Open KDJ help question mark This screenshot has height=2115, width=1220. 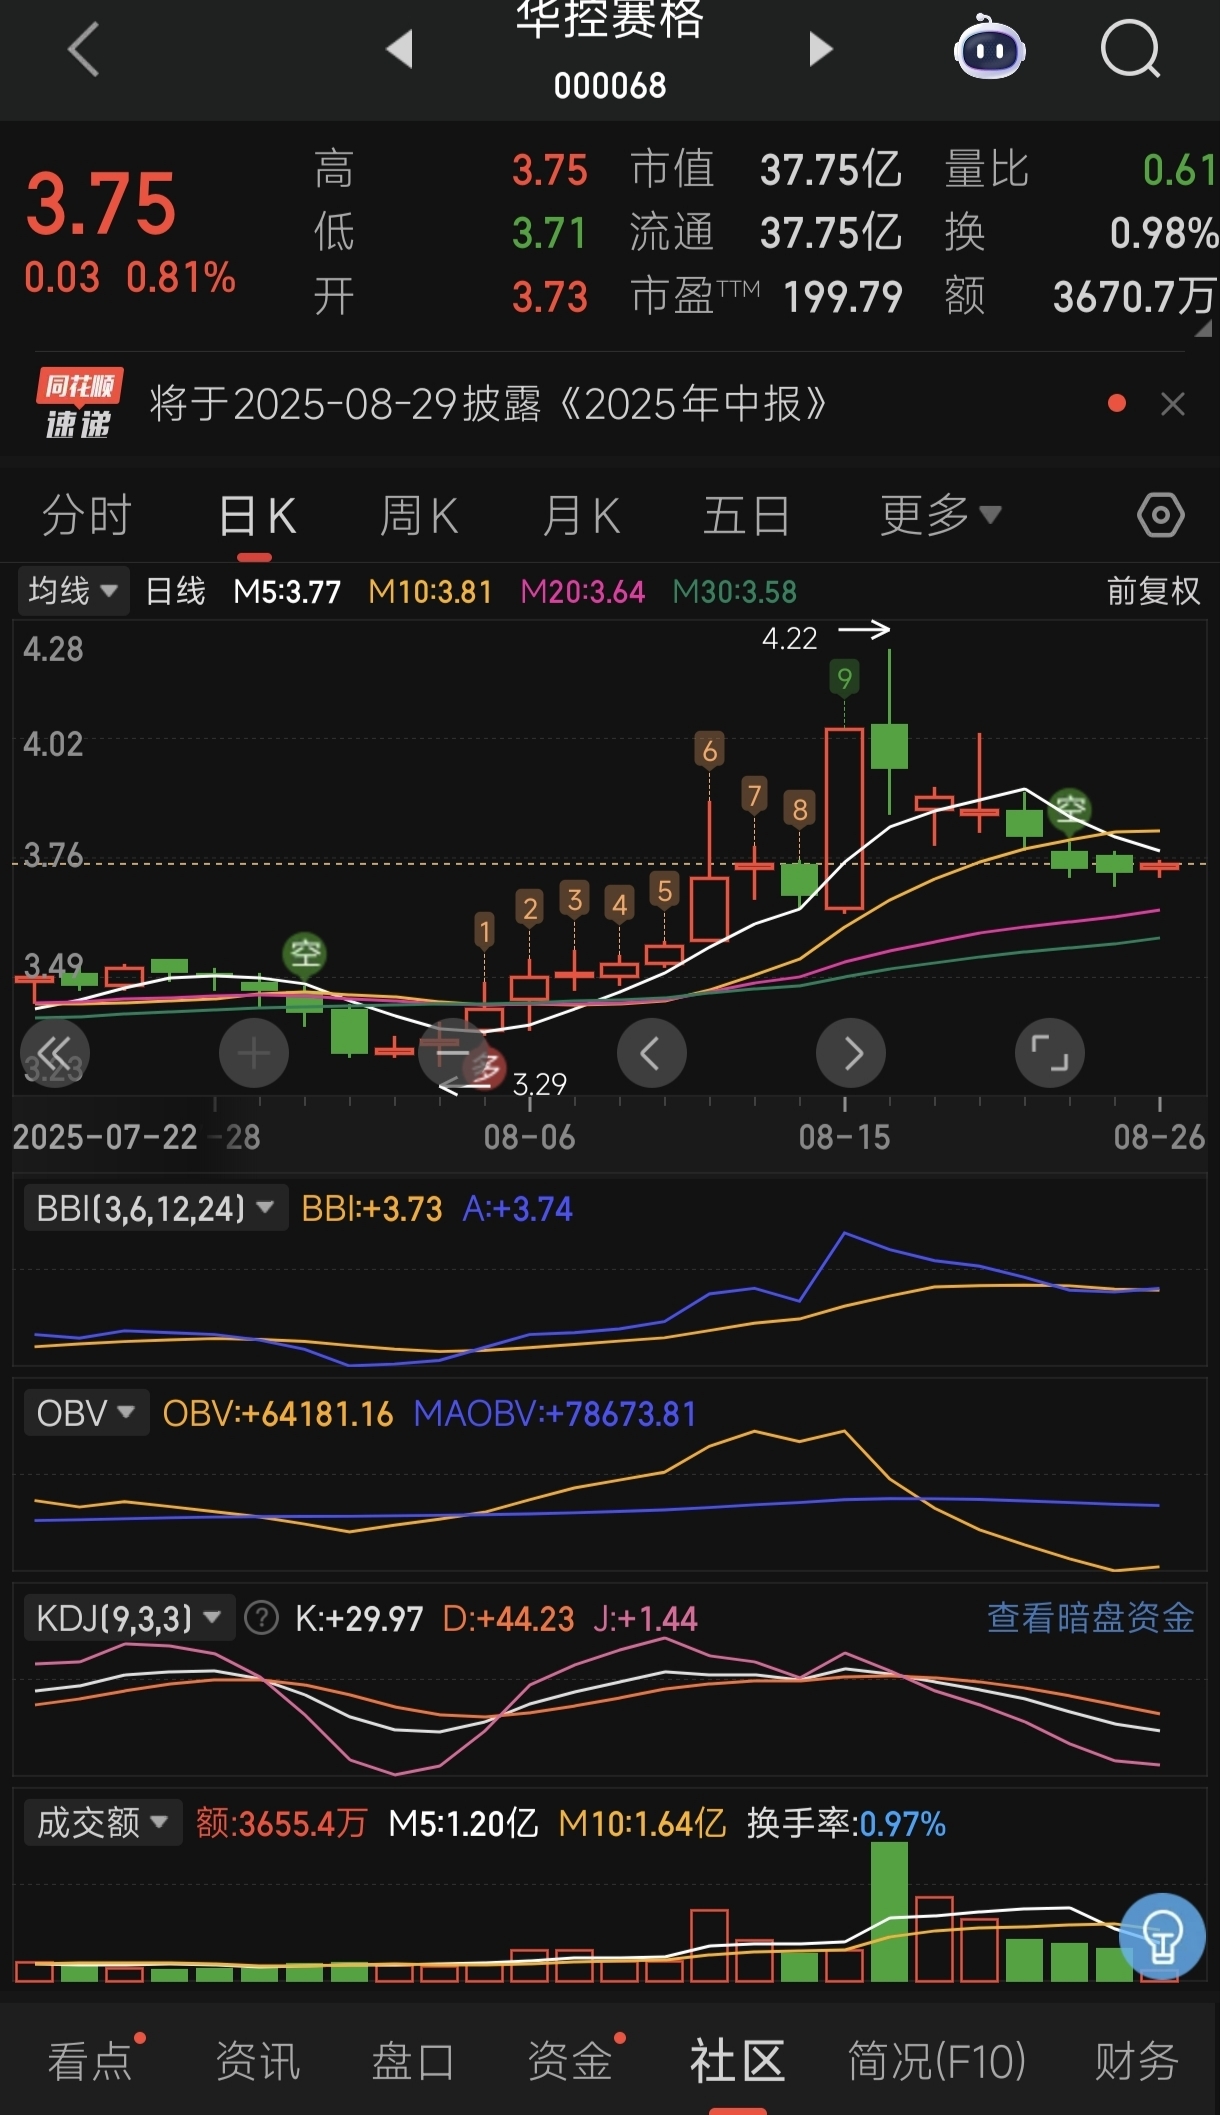click(x=262, y=1617)
